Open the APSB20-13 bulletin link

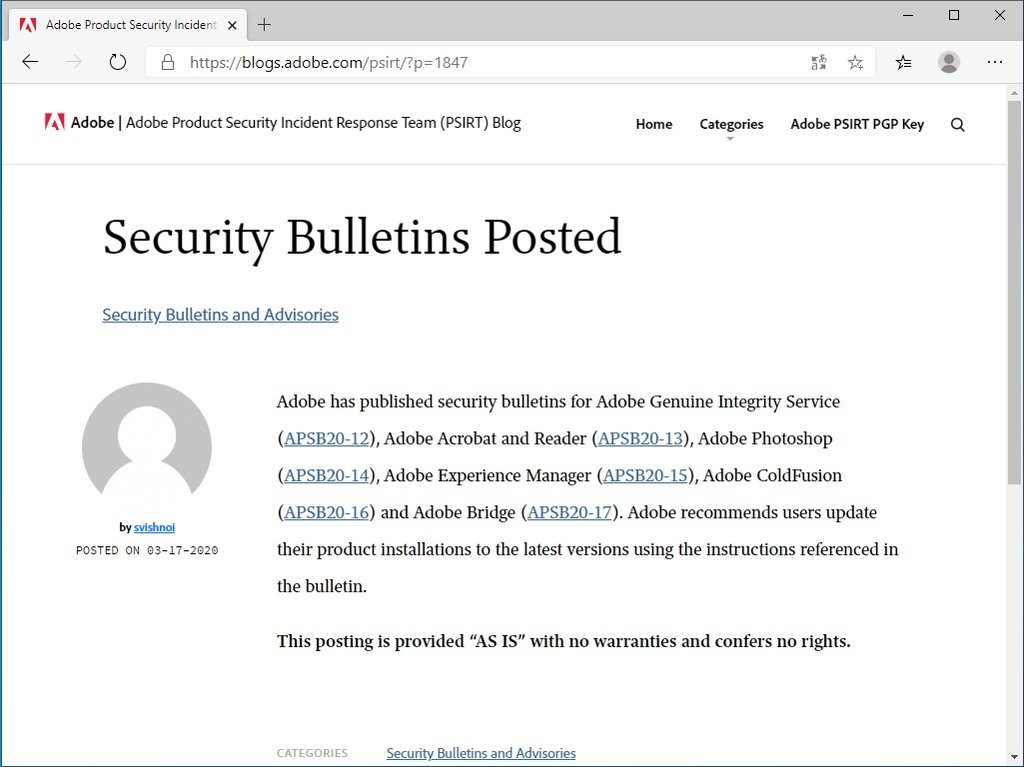pyautogui.click(x=641, y=438)
